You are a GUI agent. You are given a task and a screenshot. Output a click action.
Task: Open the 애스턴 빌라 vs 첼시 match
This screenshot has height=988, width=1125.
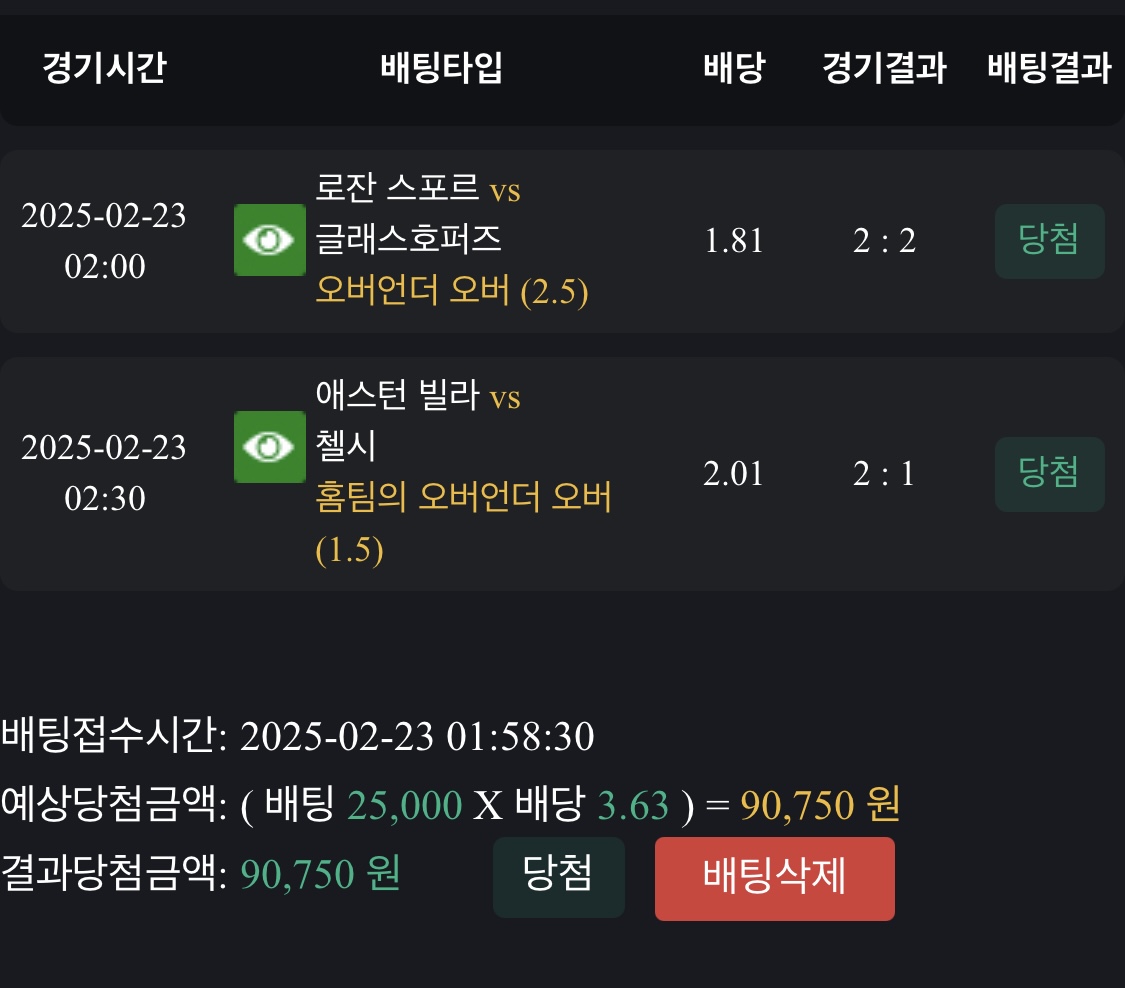tap(417, 421)
